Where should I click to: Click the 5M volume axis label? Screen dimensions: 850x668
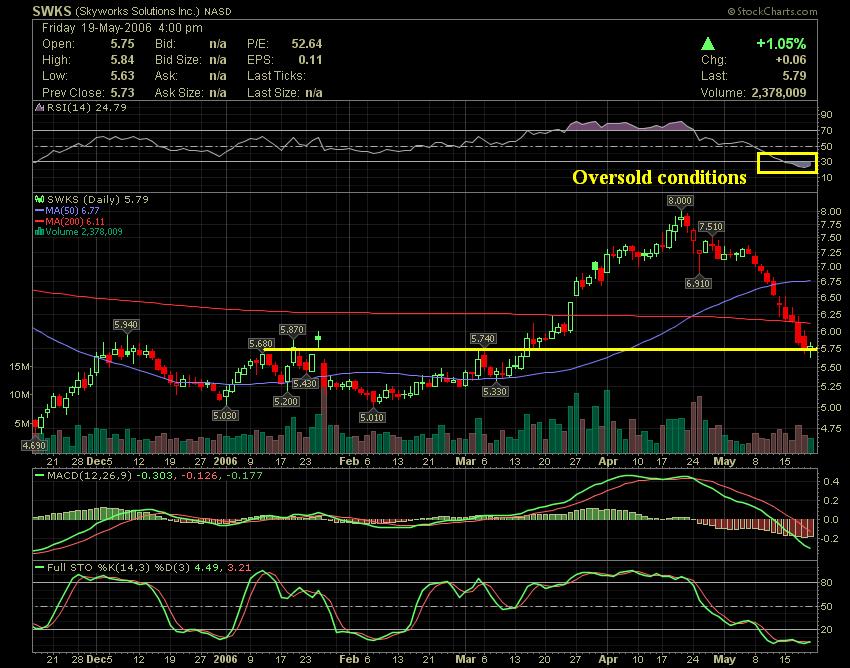(x=22, y=423)
